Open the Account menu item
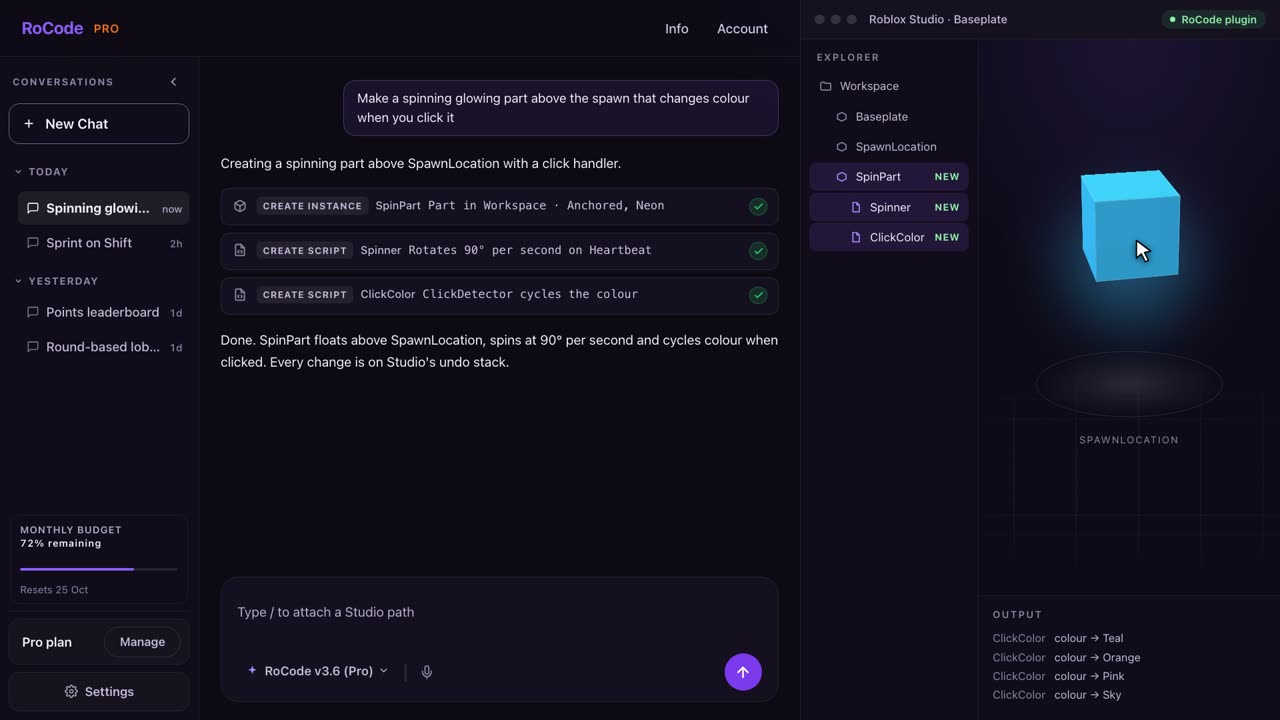The width and height of the screenshot is (1280, 720). pyautogui.click(x=742, y=29)
